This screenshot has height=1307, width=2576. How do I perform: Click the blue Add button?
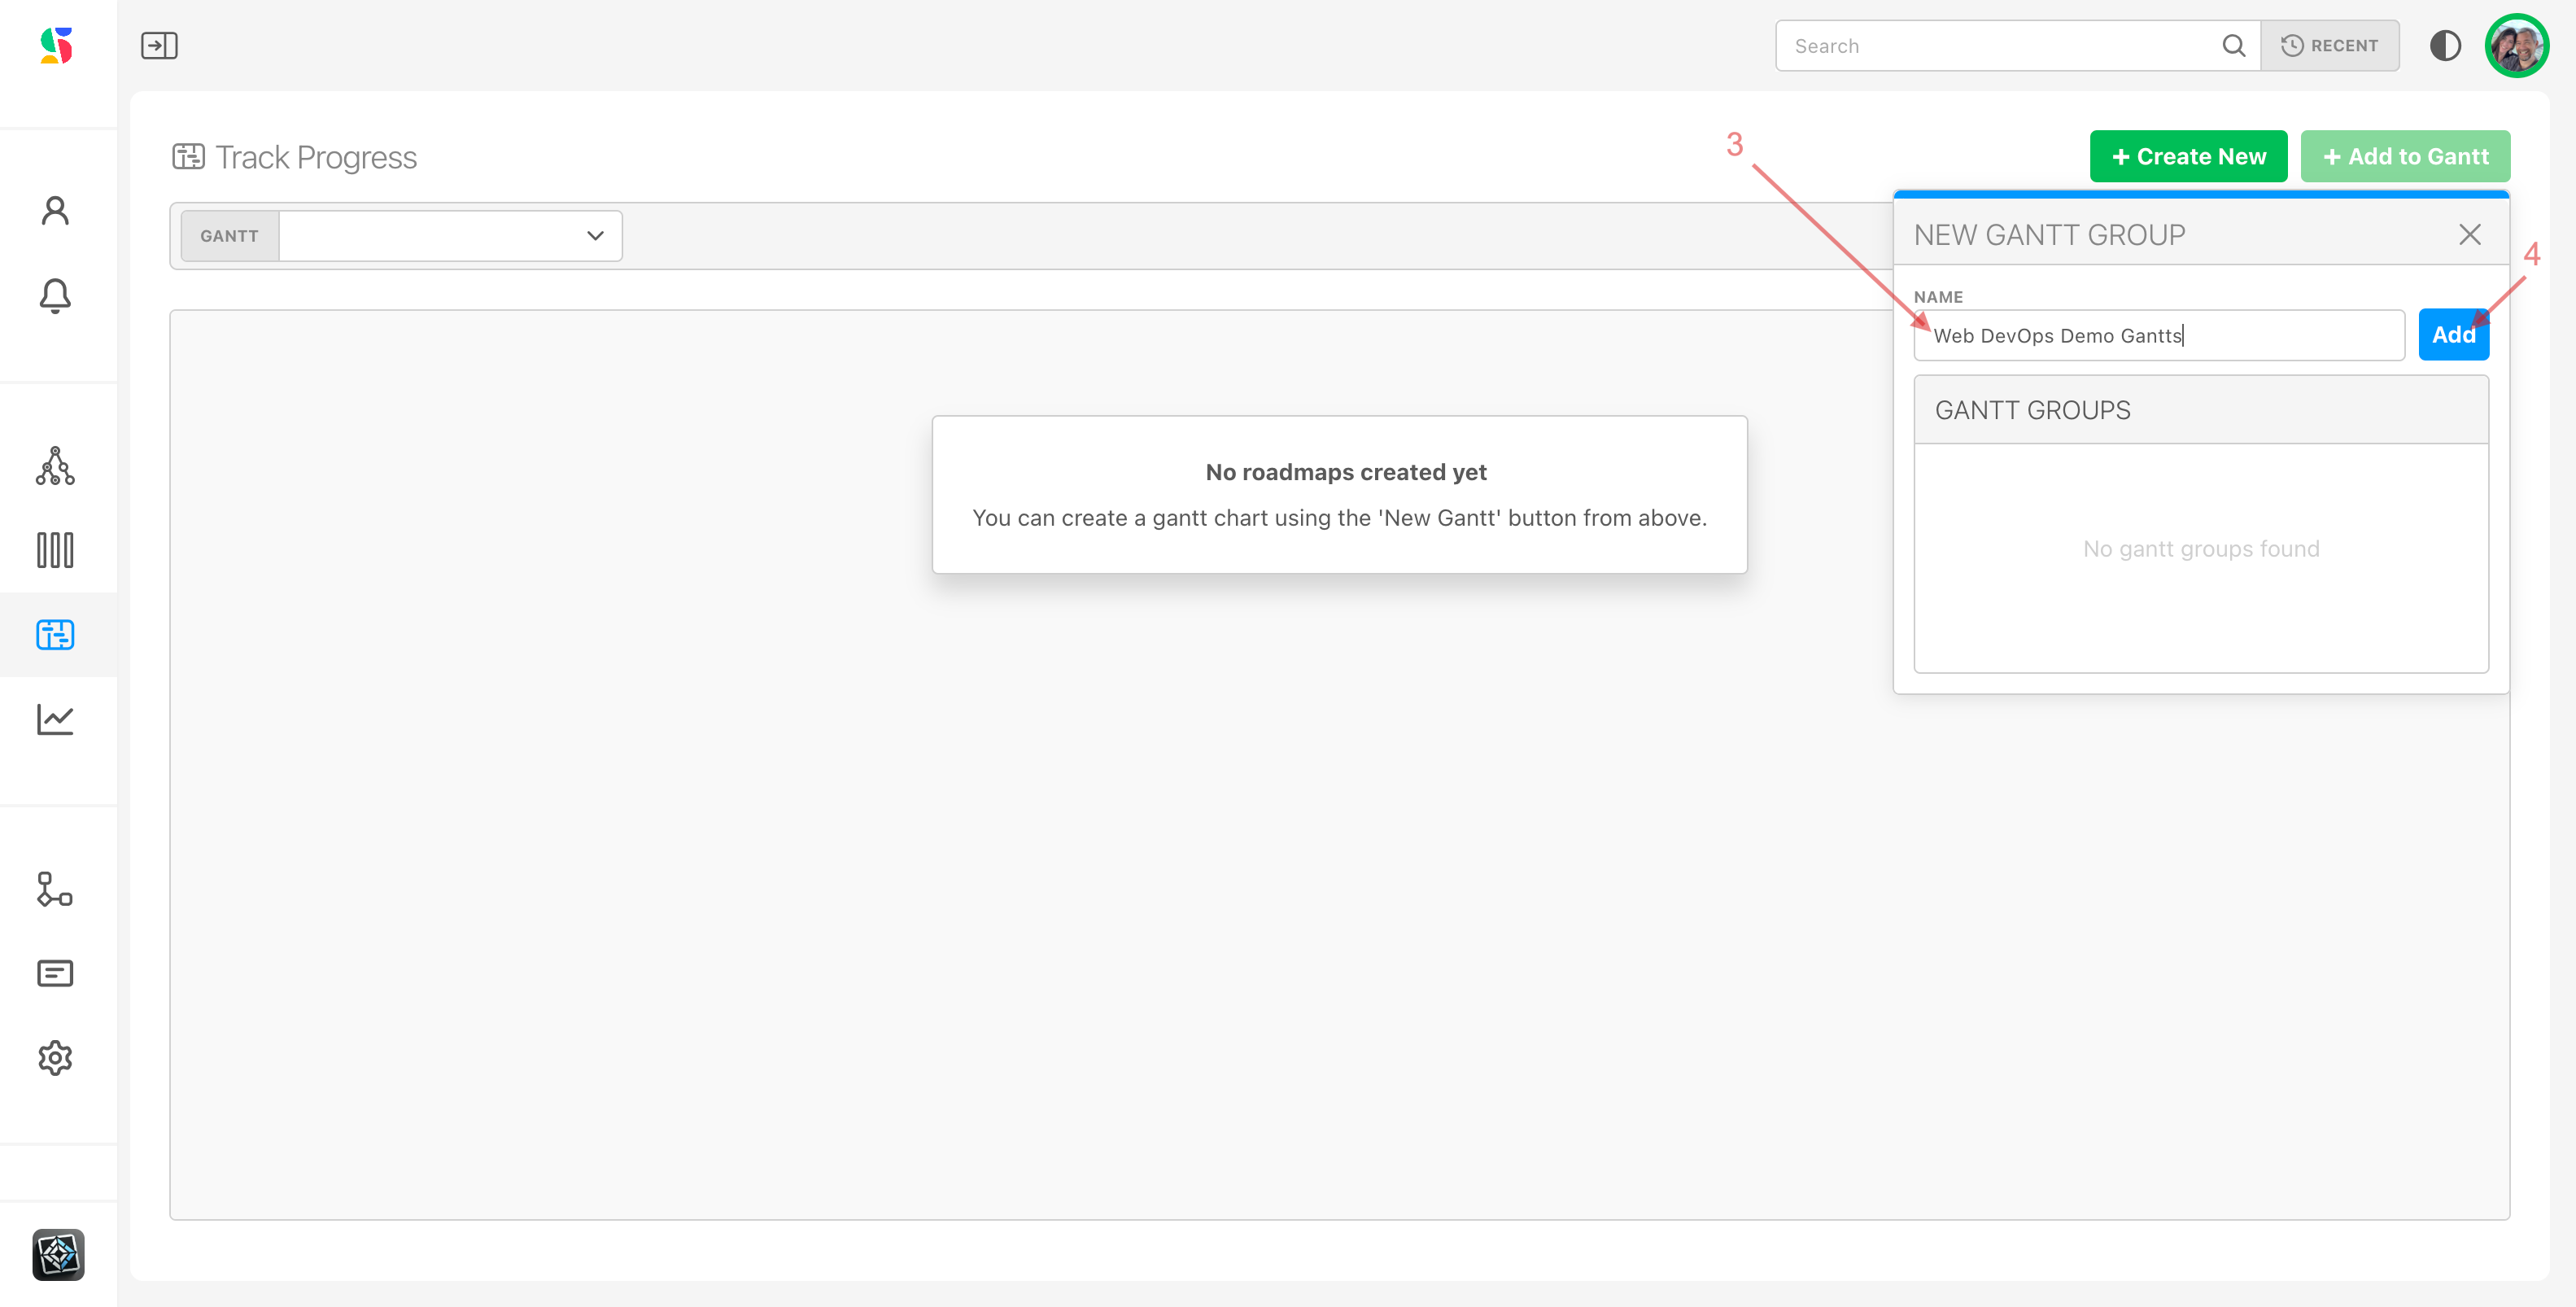pyautogui.click(x=2453, y=335)
